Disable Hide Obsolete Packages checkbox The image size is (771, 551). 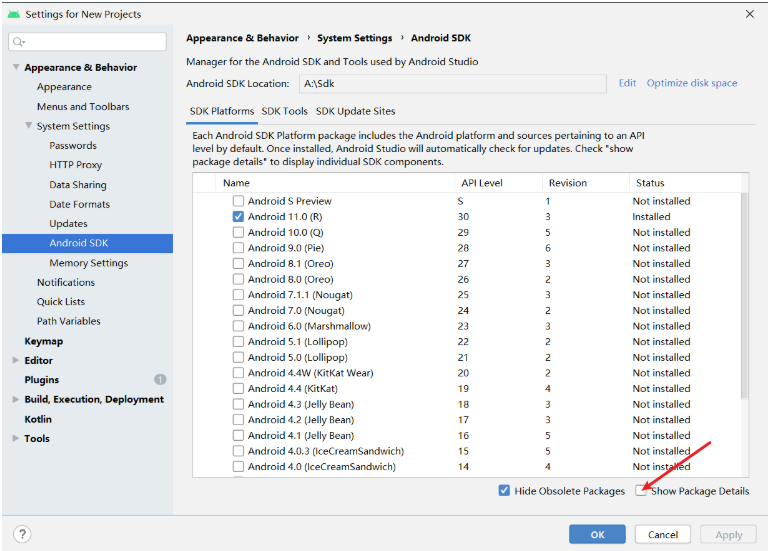click(x=504, y=491)
